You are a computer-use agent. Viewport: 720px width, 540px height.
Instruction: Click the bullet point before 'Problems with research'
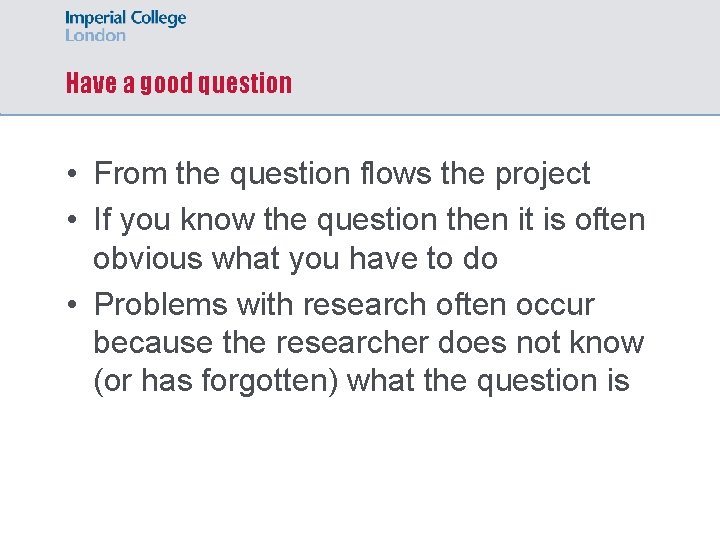tap(72, 304)
